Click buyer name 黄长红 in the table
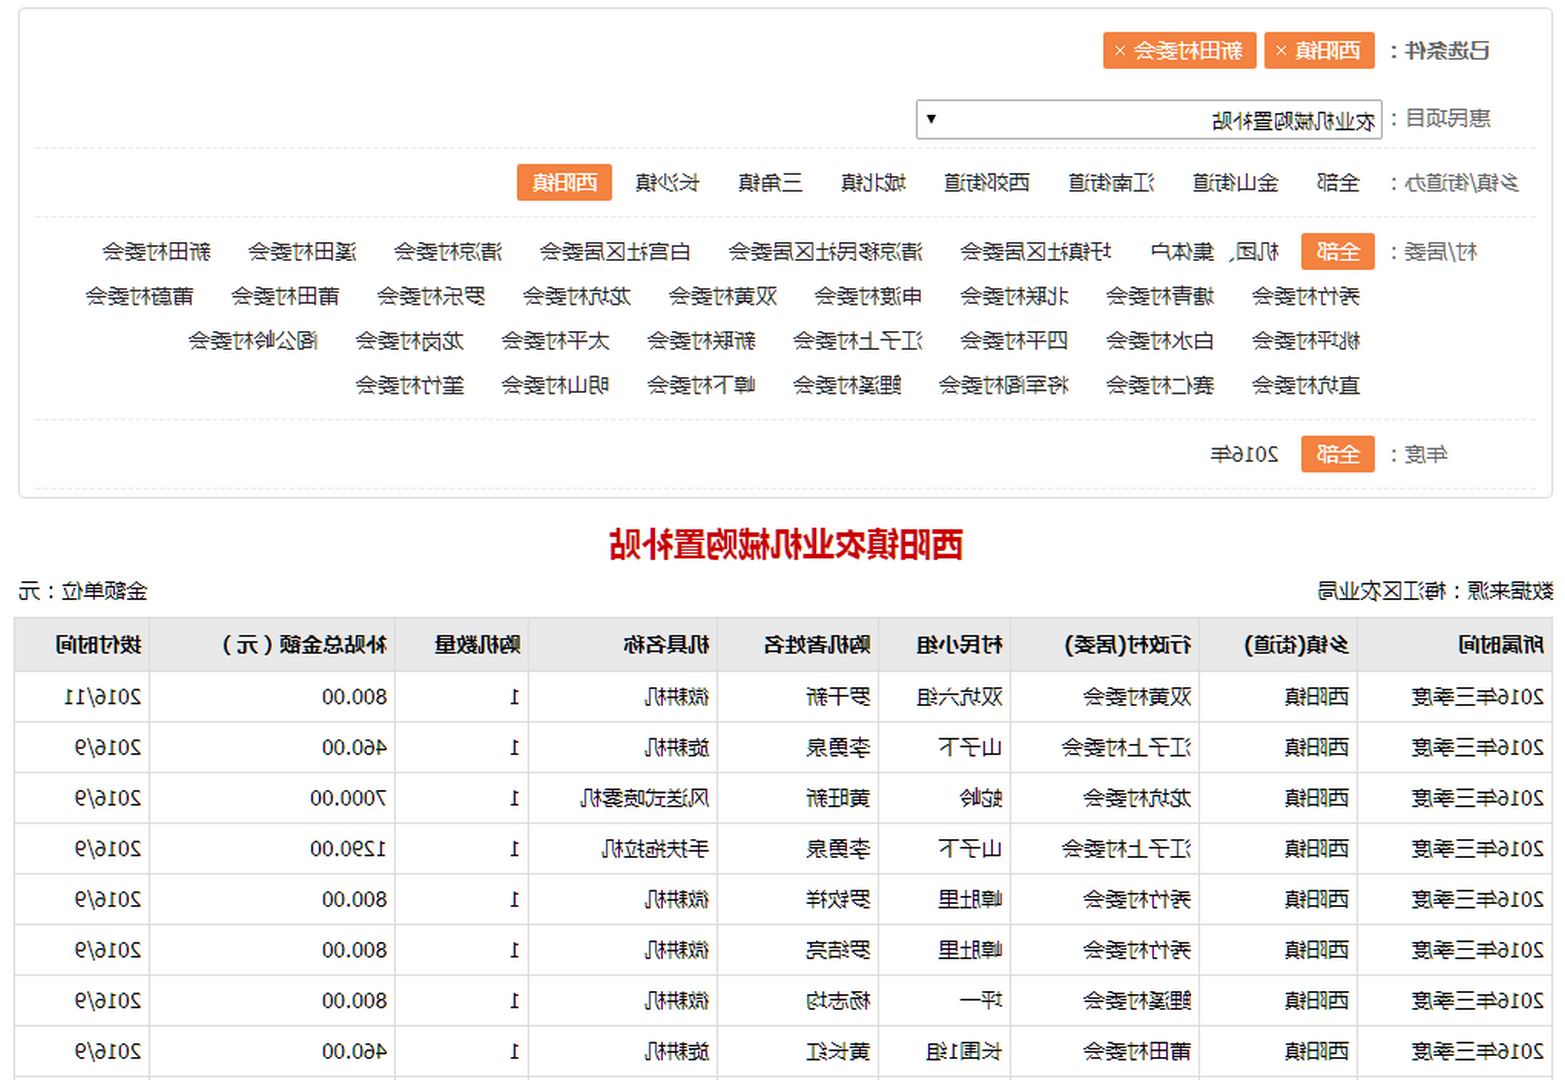 (x=838, y=1052)
